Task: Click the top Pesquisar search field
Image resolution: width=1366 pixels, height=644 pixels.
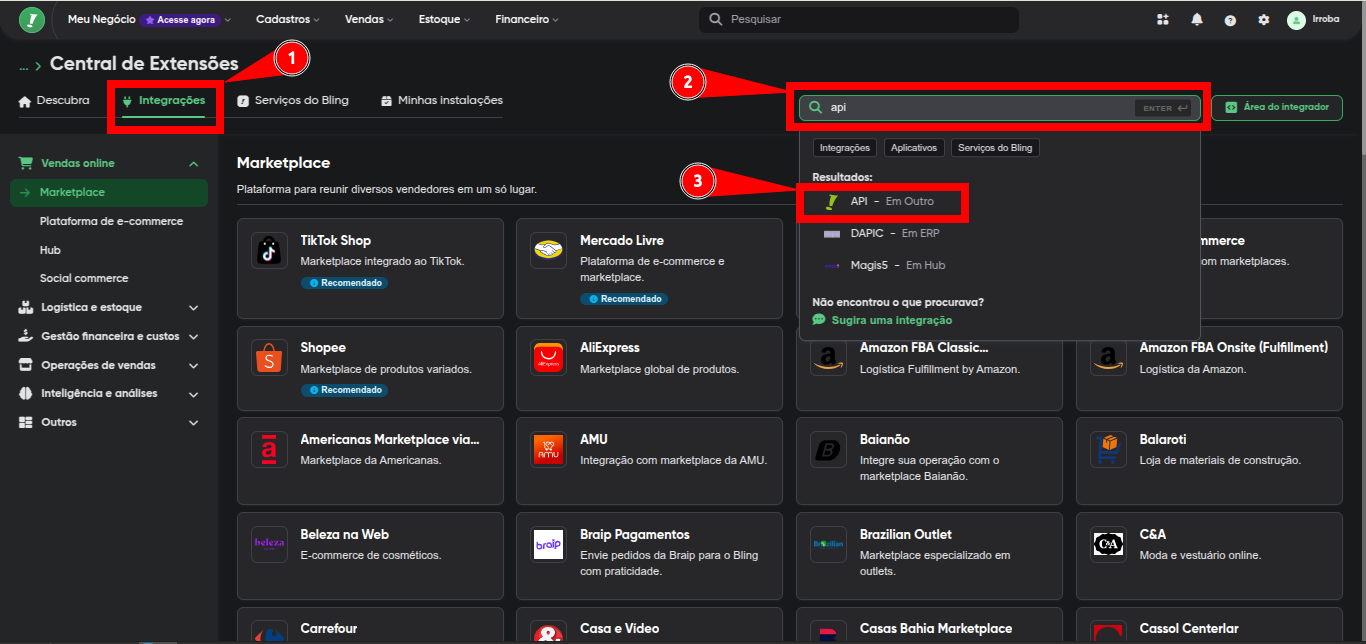Action: [x=859, y=19]
